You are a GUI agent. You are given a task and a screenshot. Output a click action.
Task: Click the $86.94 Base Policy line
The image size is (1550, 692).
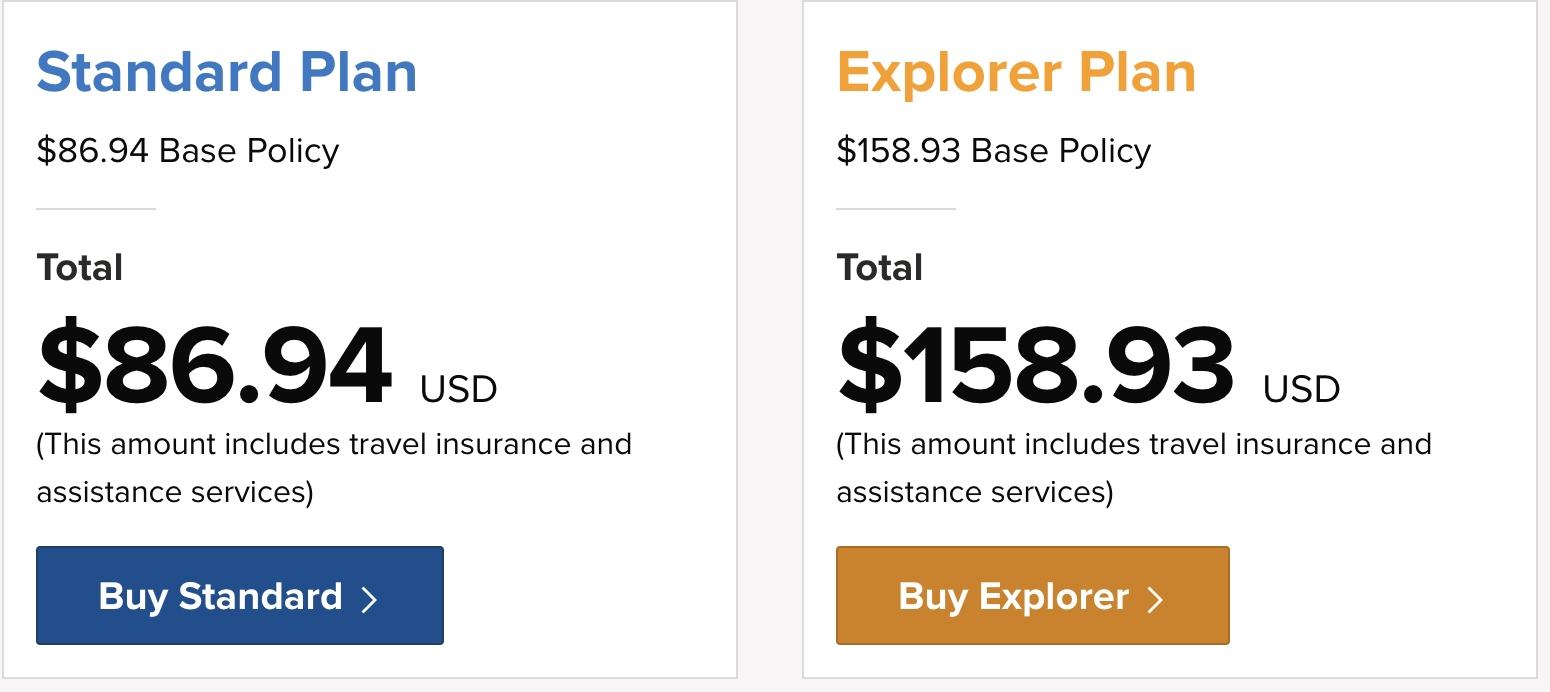click(x=188, y=151)
